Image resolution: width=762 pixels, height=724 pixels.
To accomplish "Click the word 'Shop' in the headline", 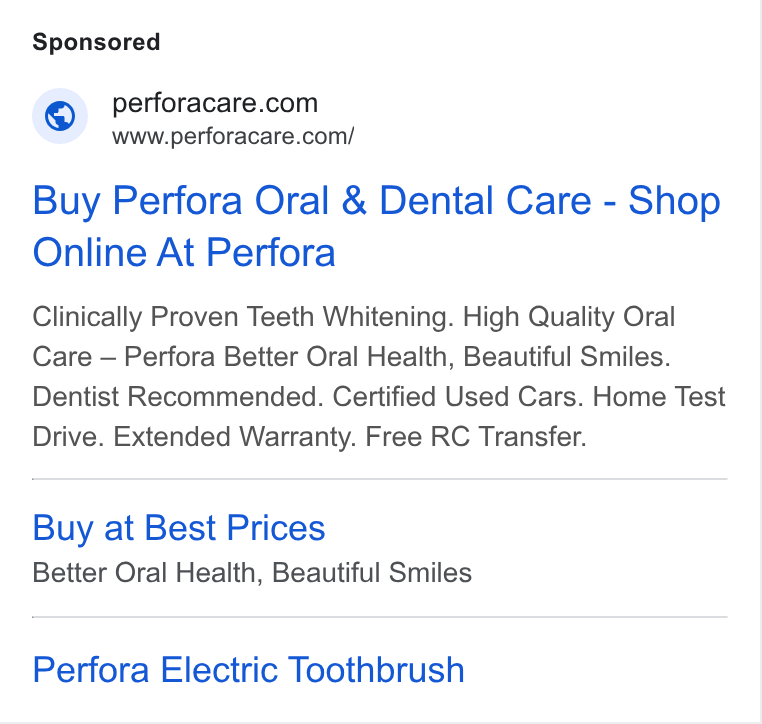I will coord(674,201).
